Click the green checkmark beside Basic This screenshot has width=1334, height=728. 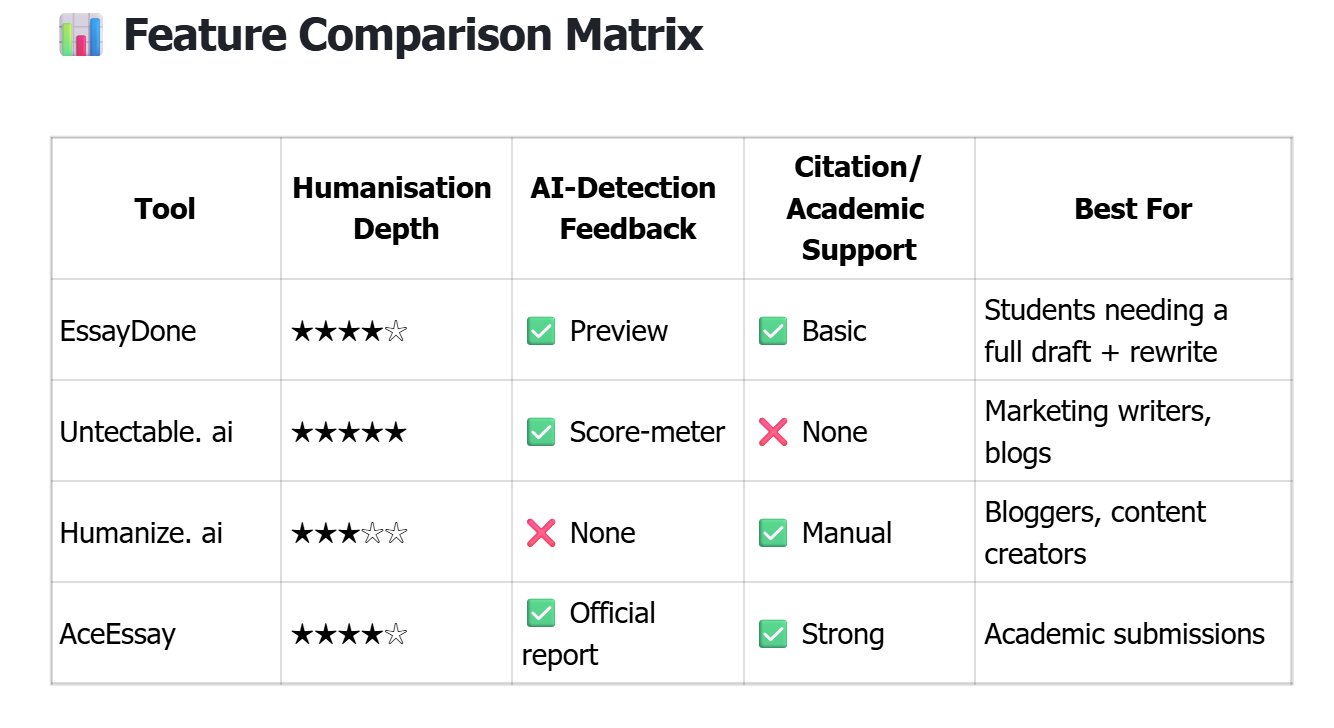[773, 331]
